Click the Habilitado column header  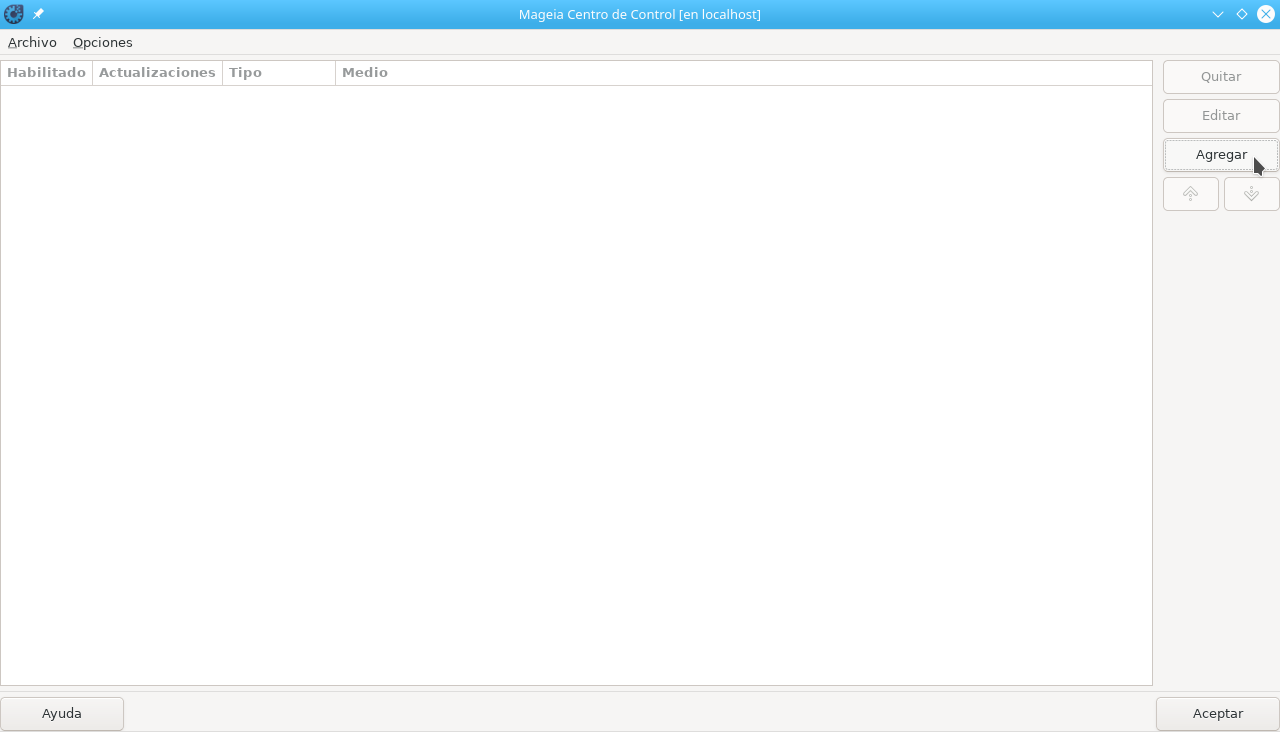coord(47,73)
